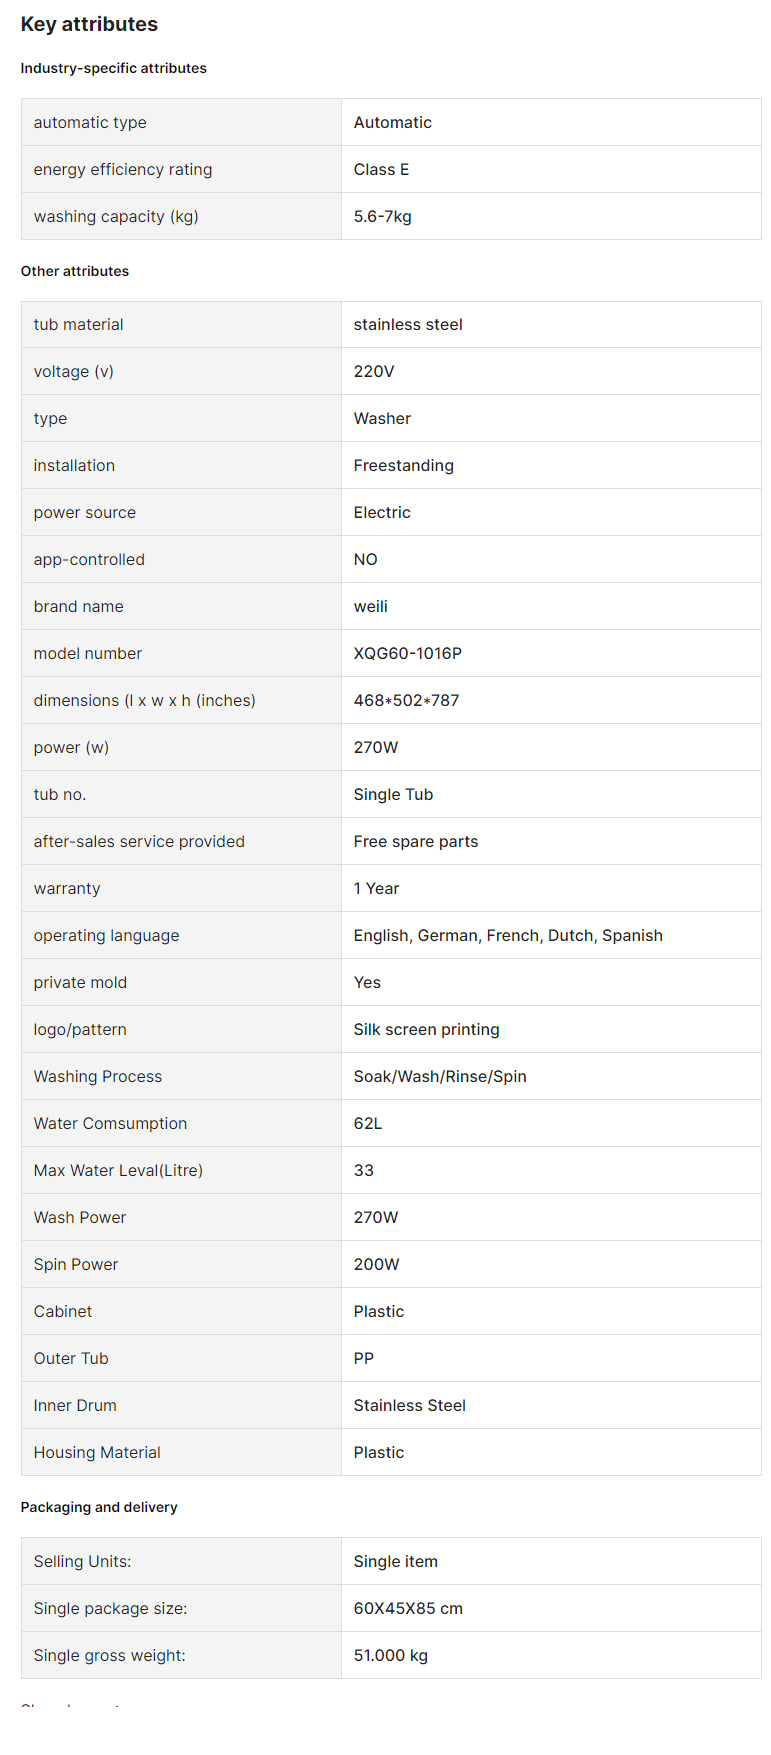The height and width of the screenshot is (1755, 771).
Task: Select the Silk screen printing value
Action: pyautogui.click(x=426, y=1029)
